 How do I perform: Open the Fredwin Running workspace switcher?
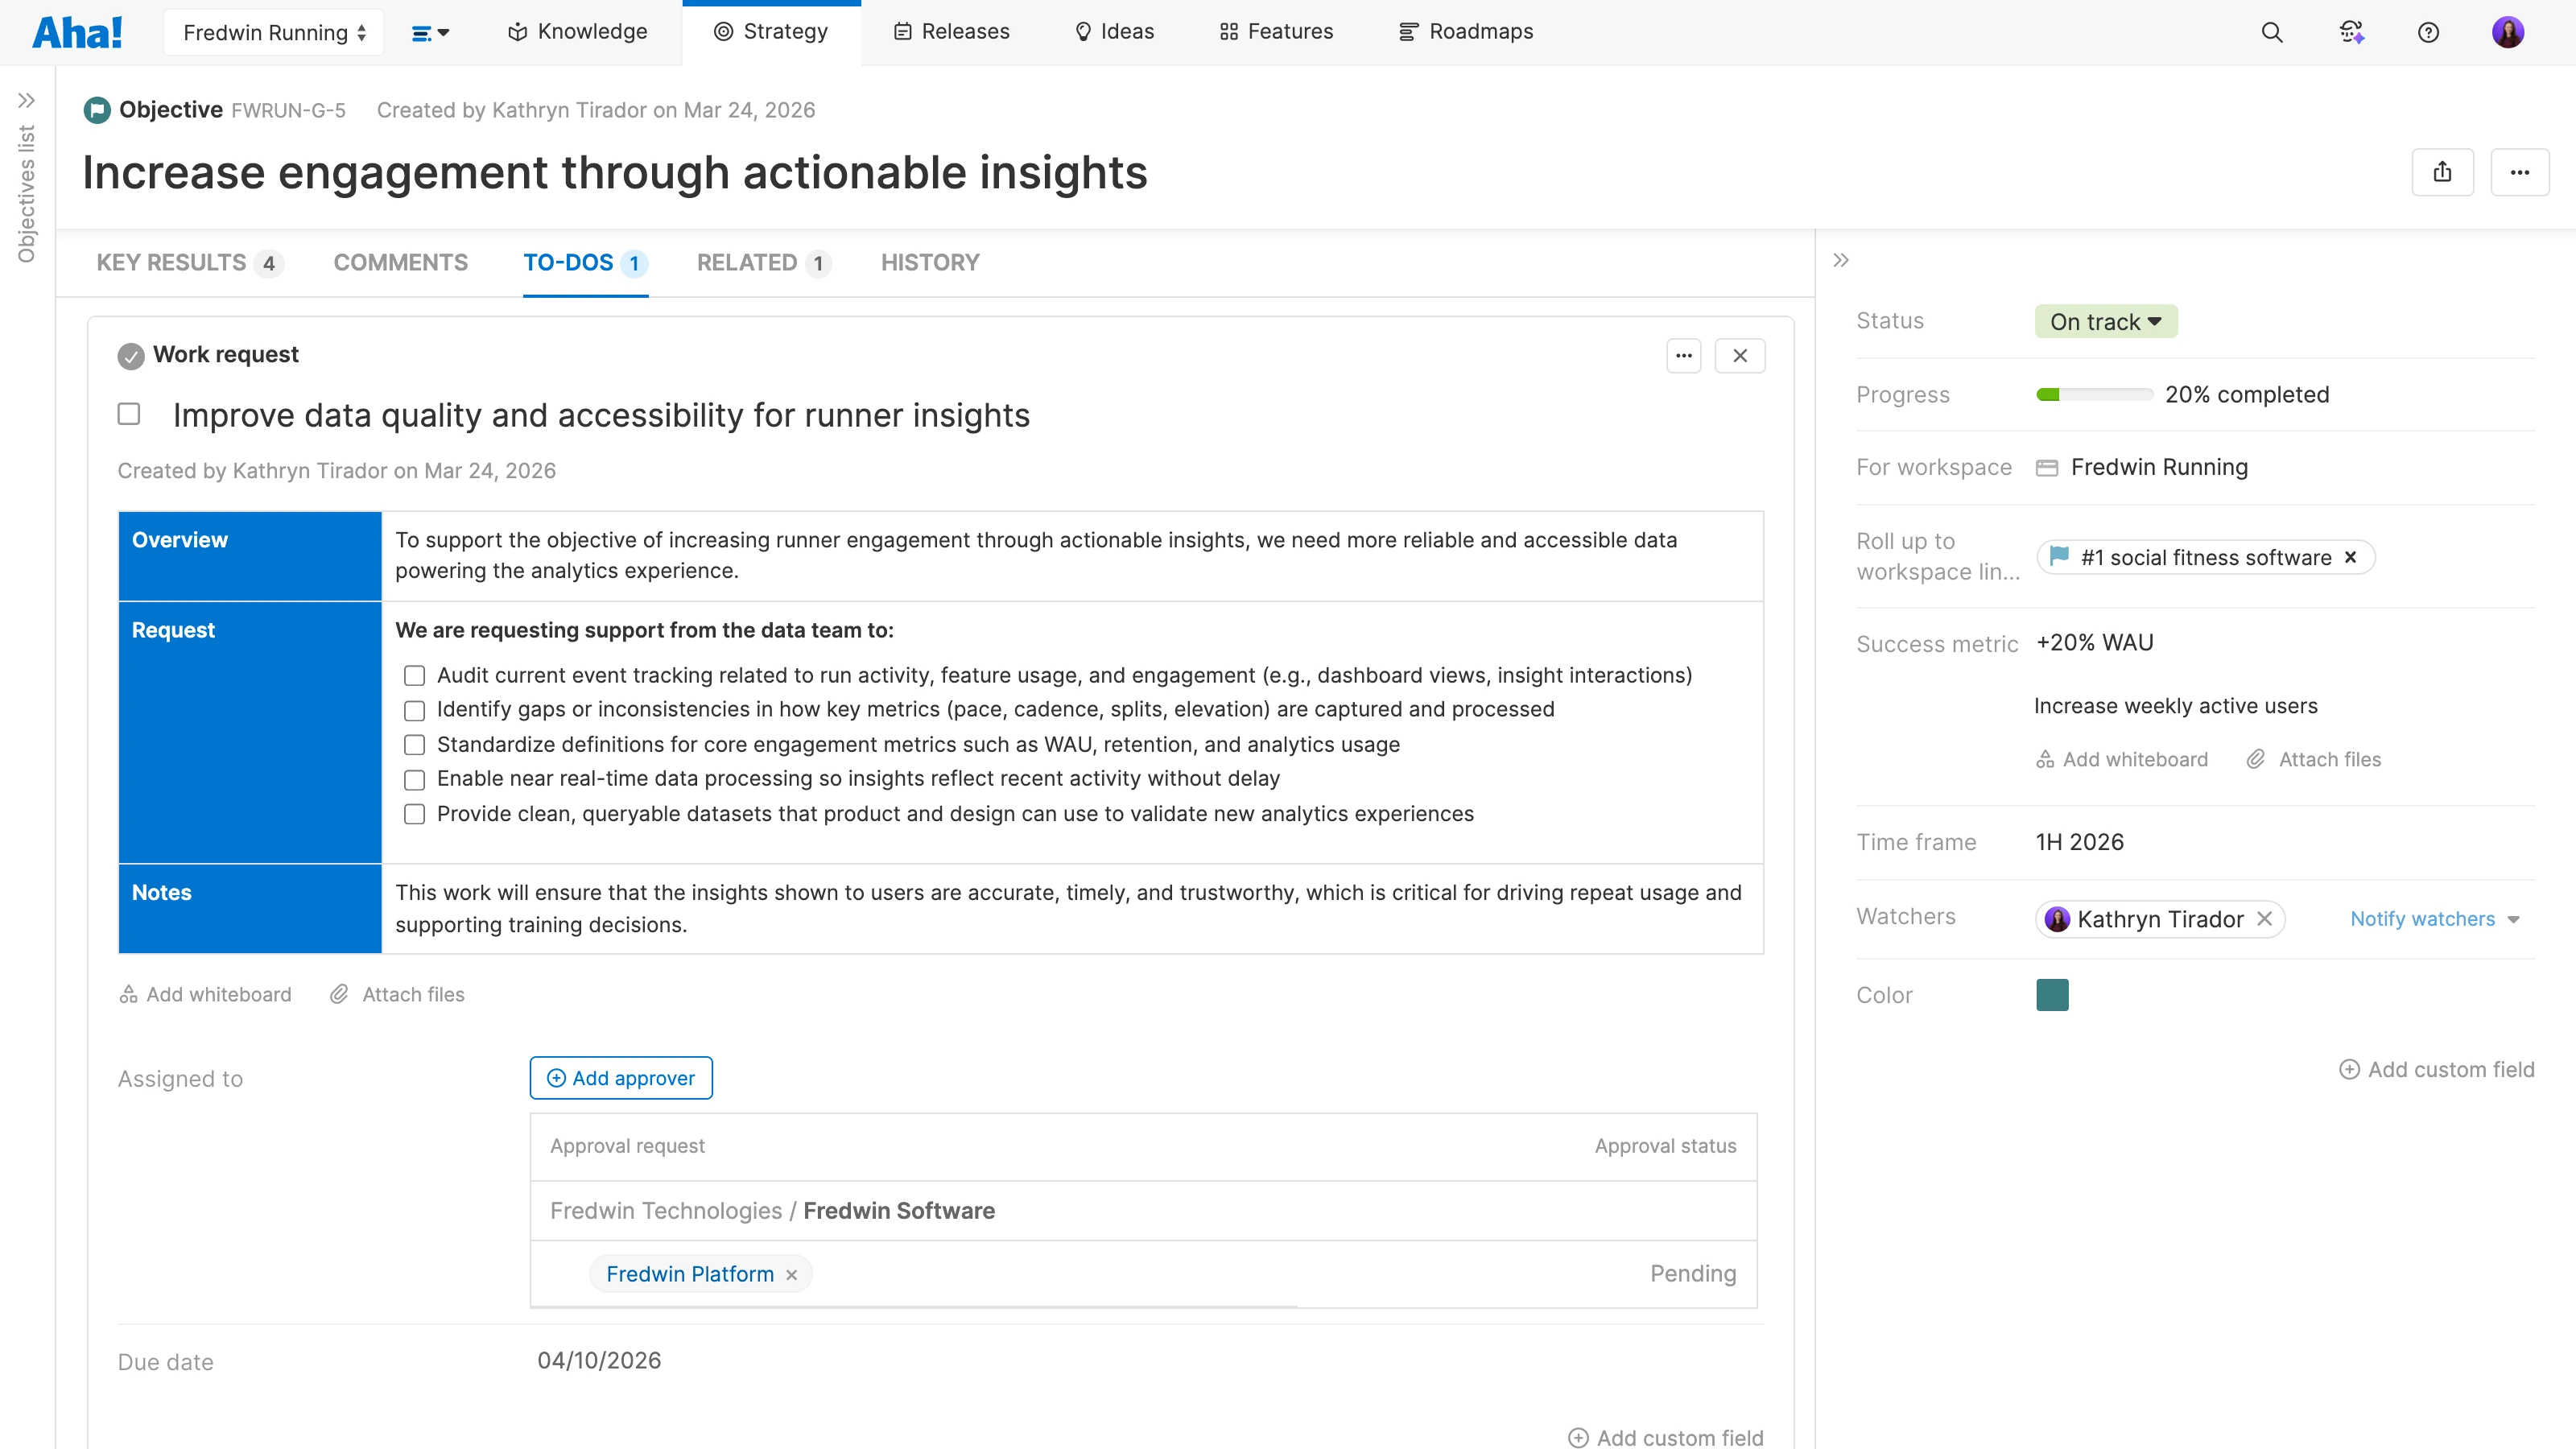(274, 32)
